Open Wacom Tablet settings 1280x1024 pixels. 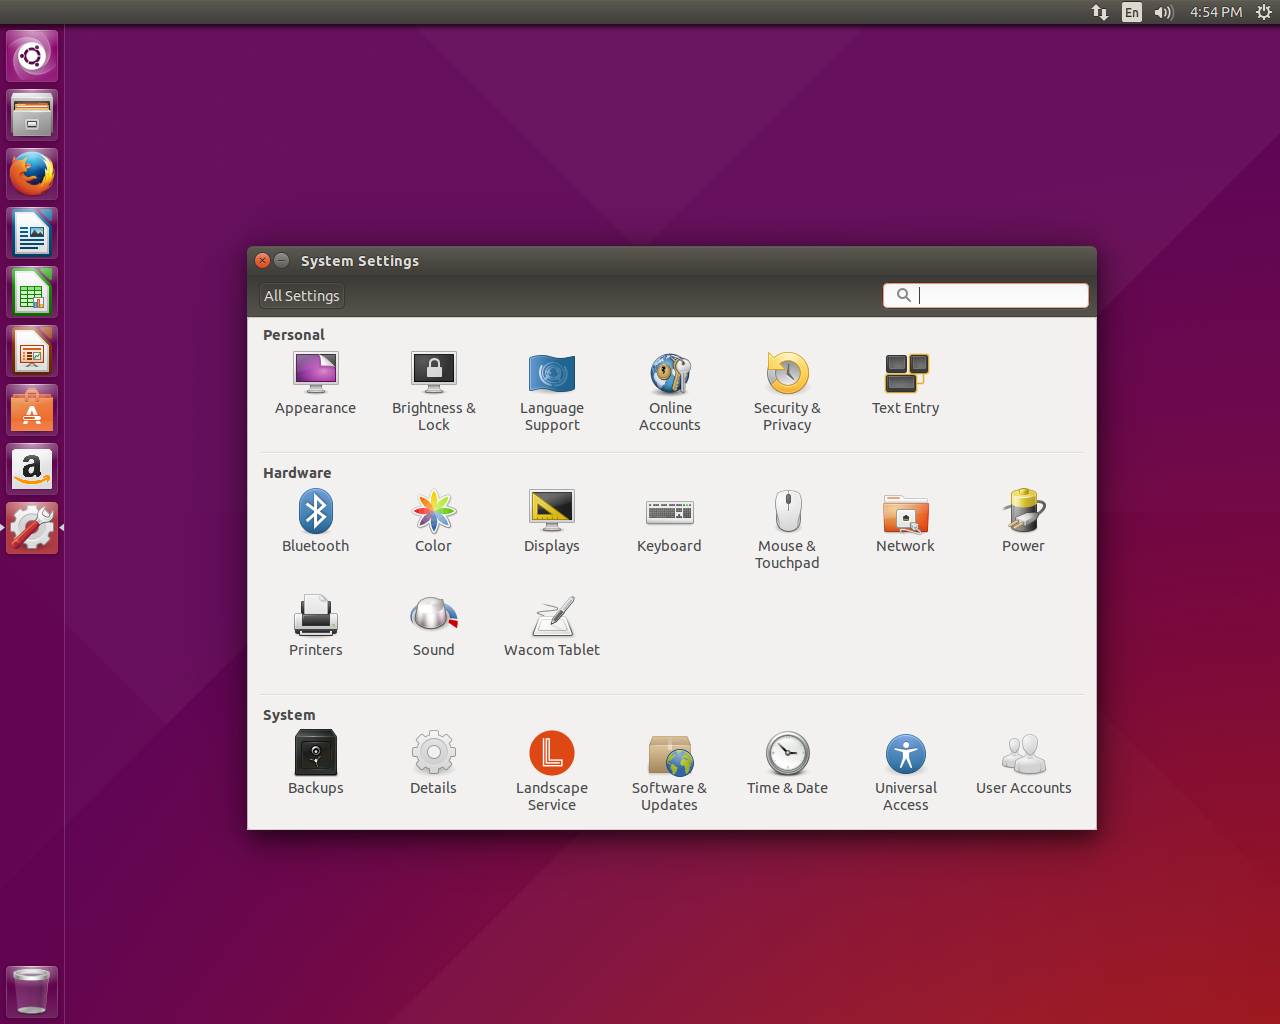[551, 626]
